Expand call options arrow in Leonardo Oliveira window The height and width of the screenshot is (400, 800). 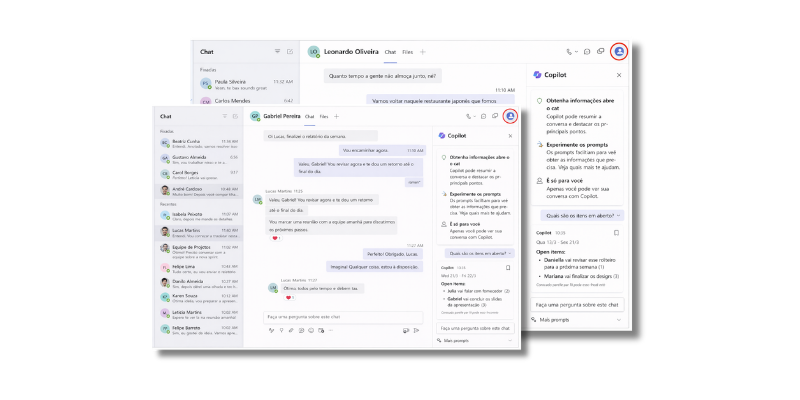[577, 52]
